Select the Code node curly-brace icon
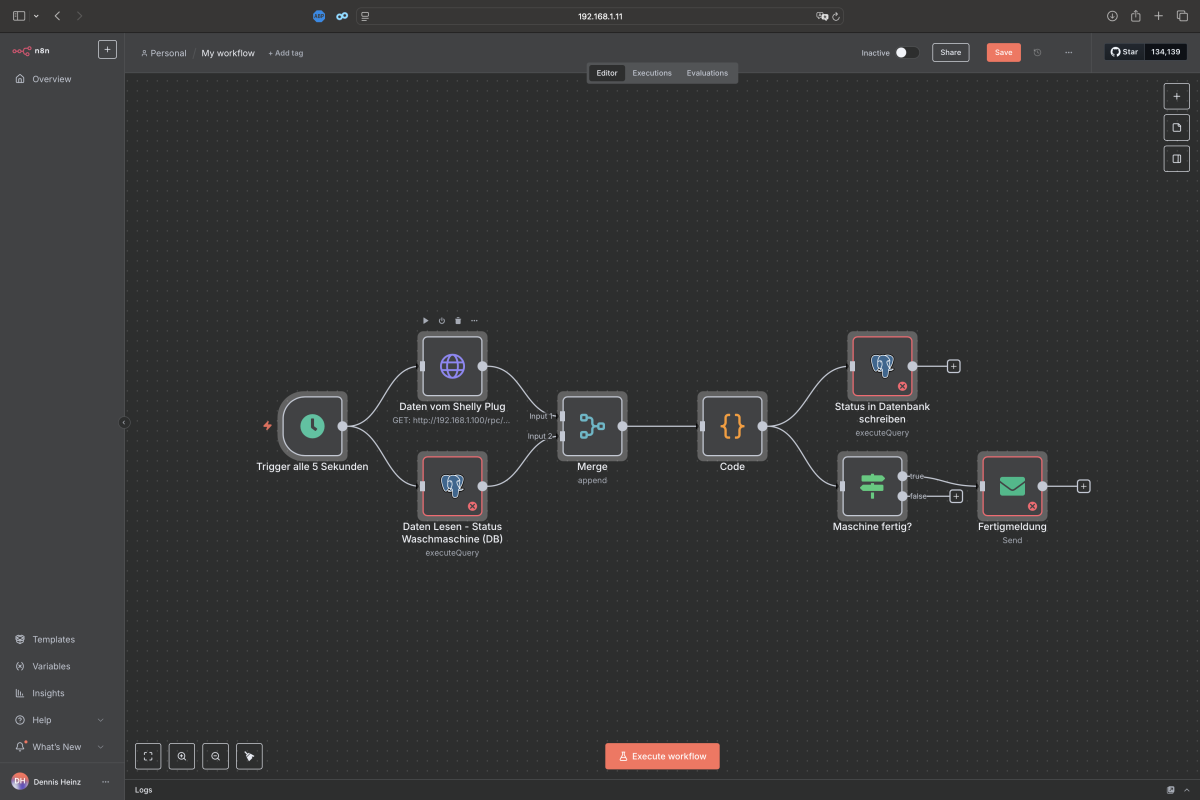The height and width of the screenshot is (800, 1200). [x=732, y=426]
